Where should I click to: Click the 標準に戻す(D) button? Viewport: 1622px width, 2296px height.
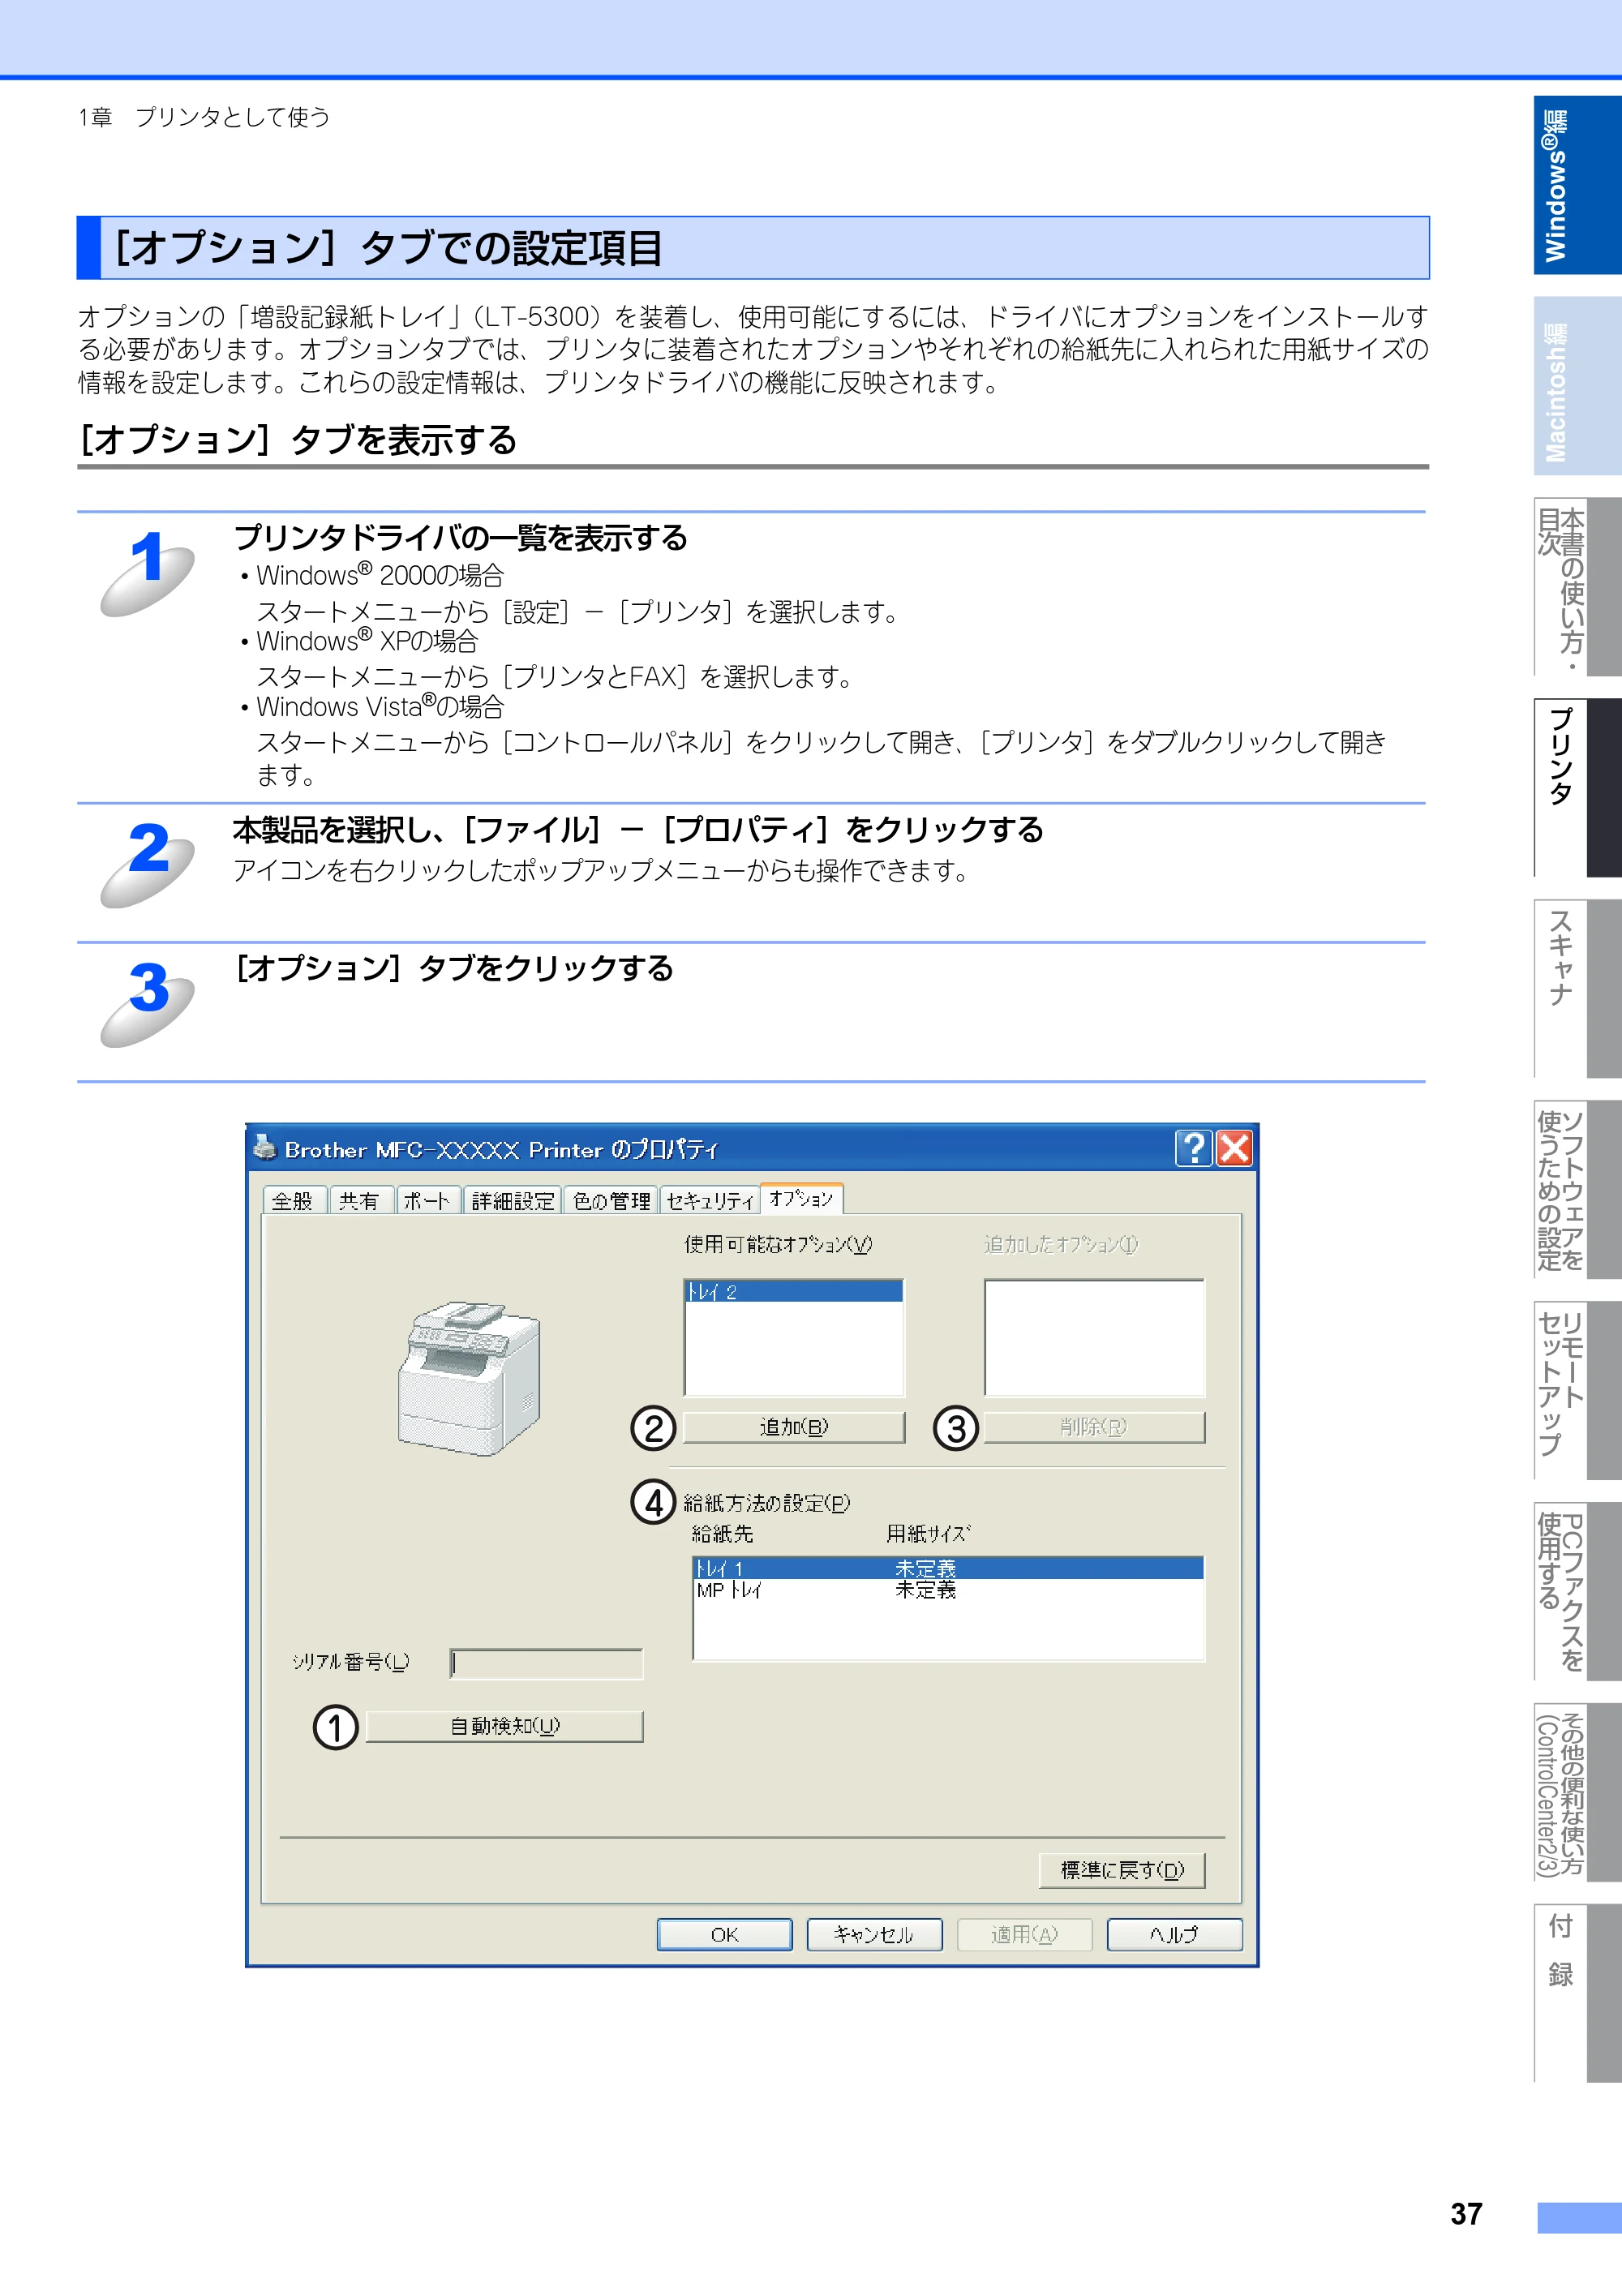pos(1122,1870)
